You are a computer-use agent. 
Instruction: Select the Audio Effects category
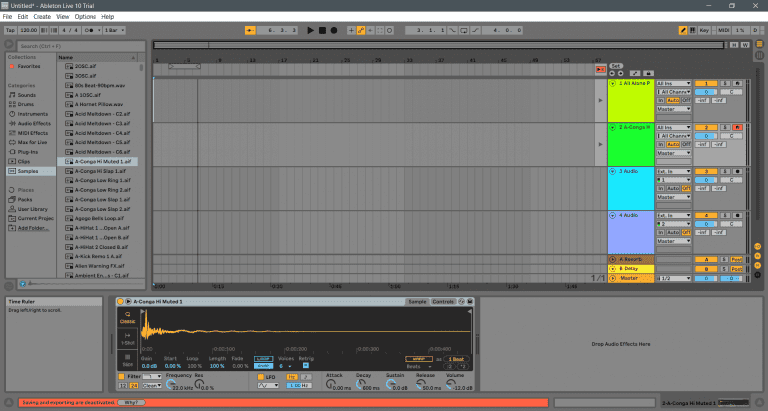pyautogui.click(x=34, y=123)
